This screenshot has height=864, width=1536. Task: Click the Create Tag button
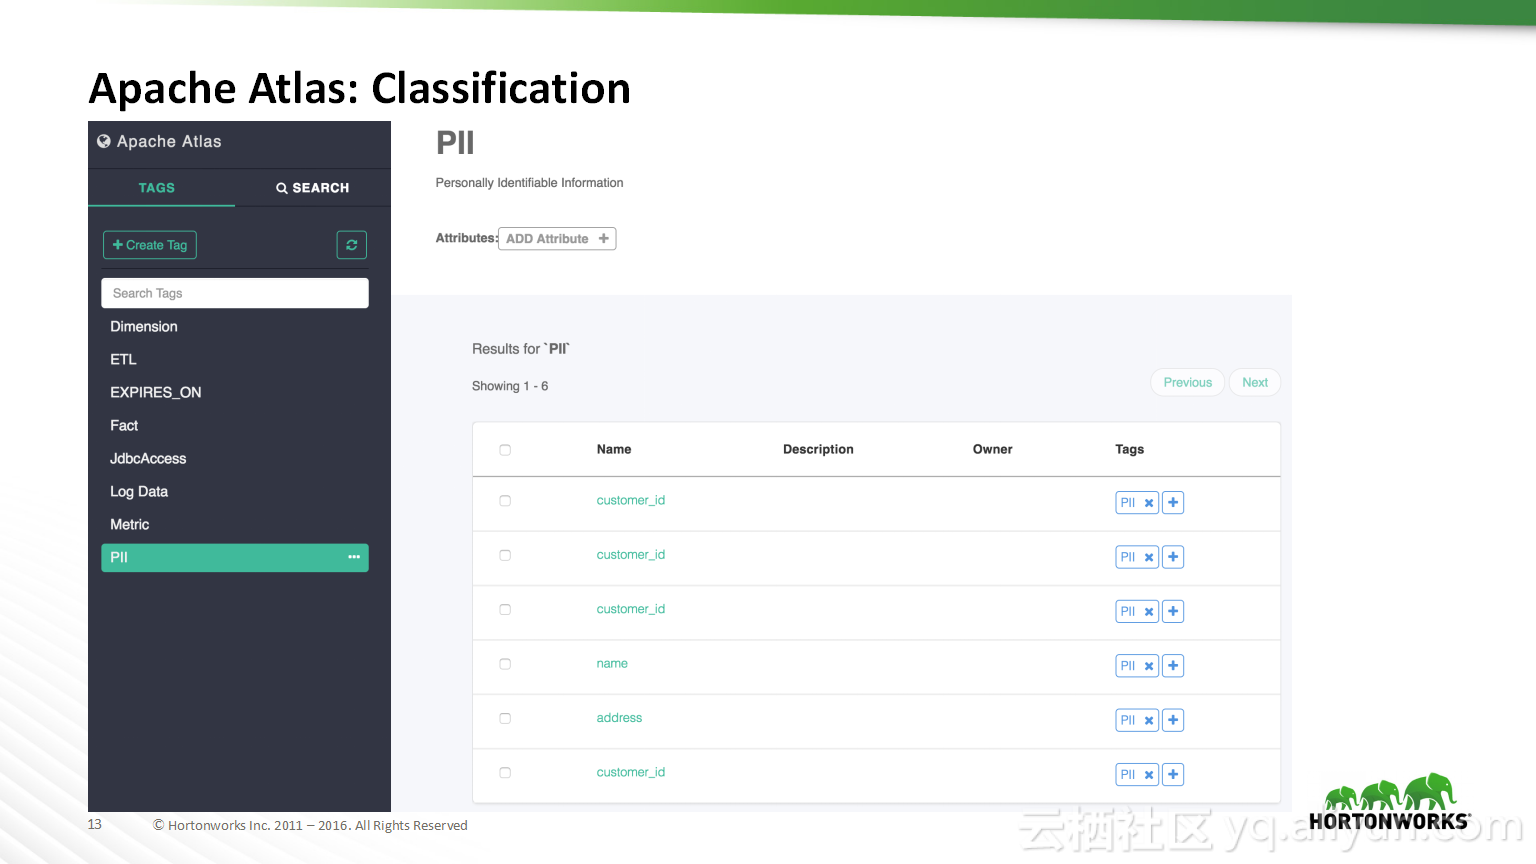(150, 245)
